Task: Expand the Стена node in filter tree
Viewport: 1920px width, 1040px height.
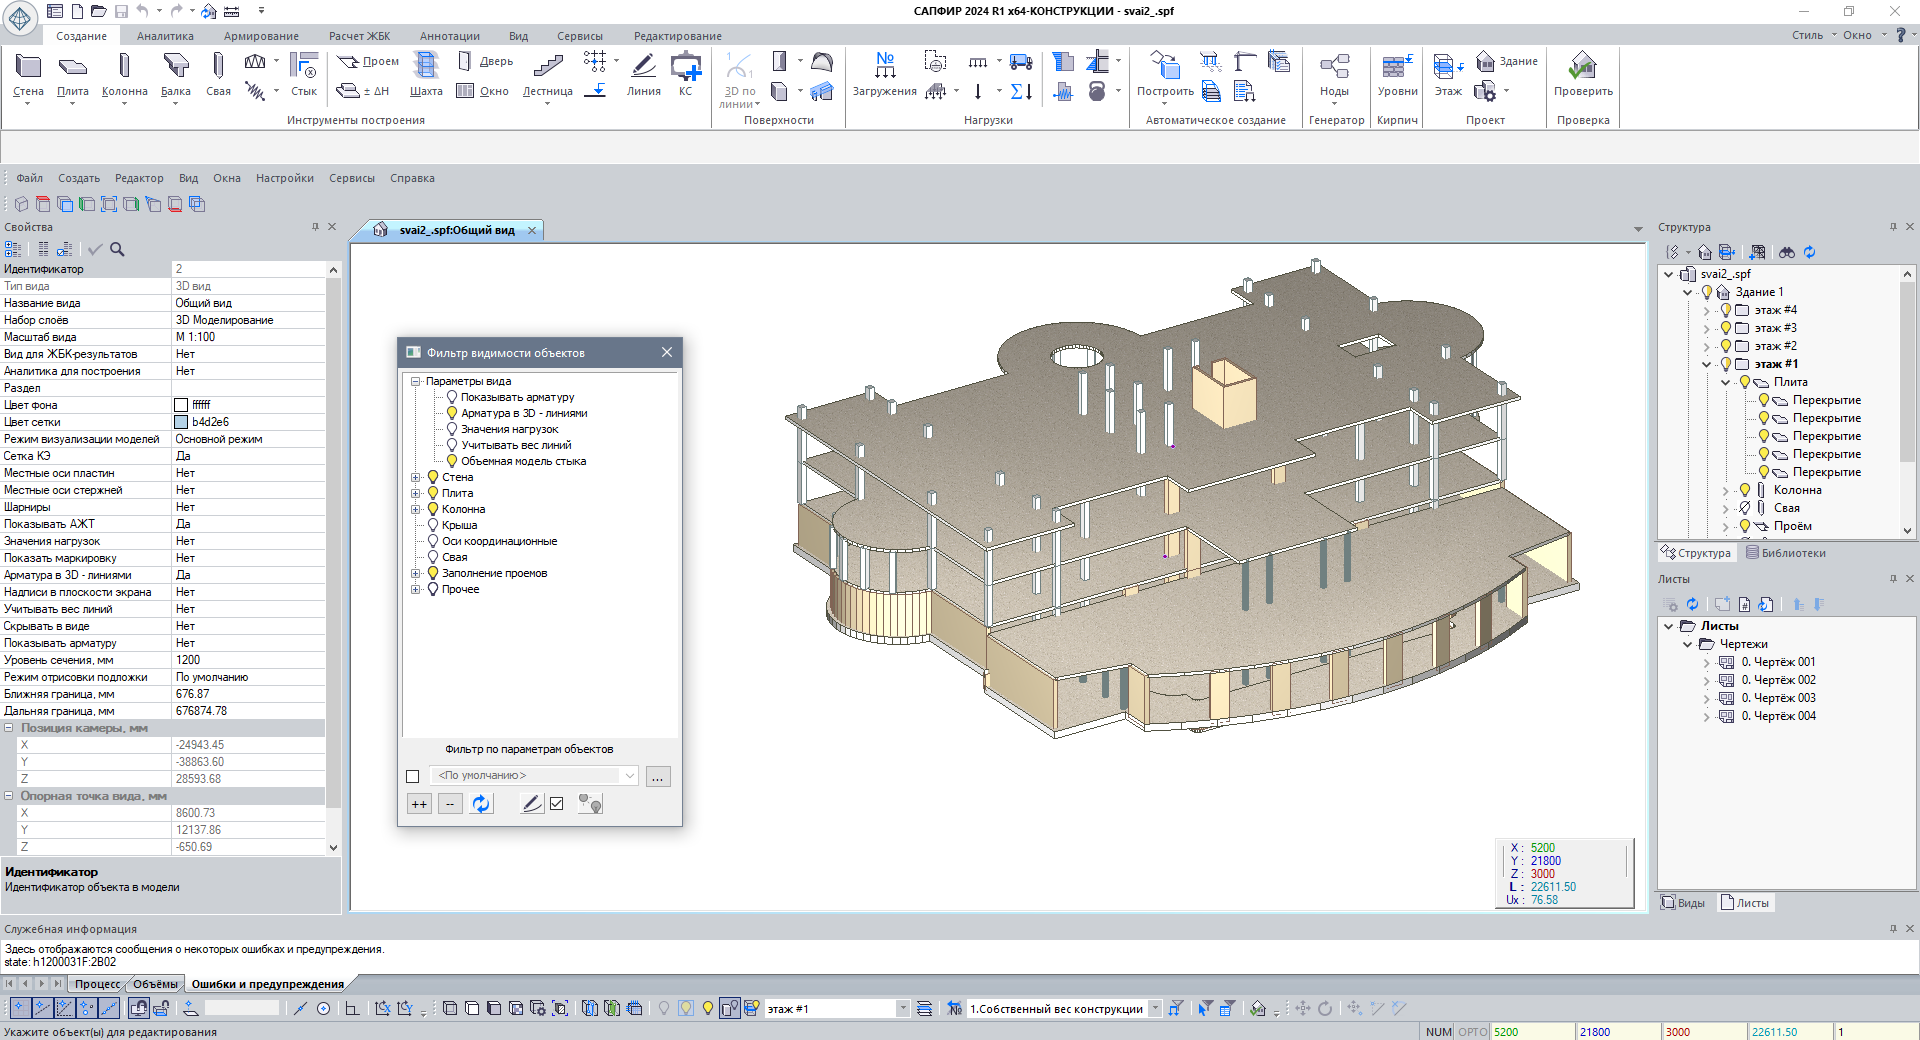Action: click(x=416, y=477)
